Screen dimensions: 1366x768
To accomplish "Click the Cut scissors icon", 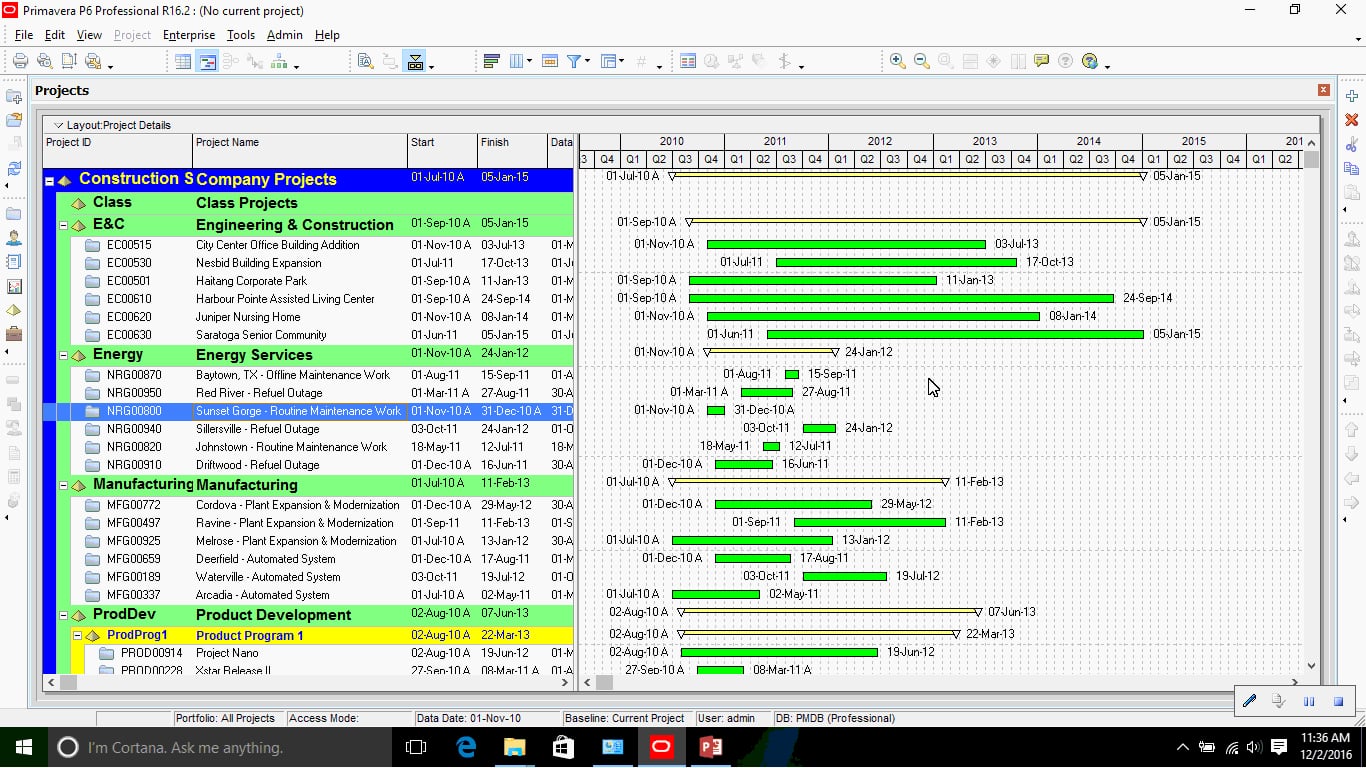I will (1352, 144).
